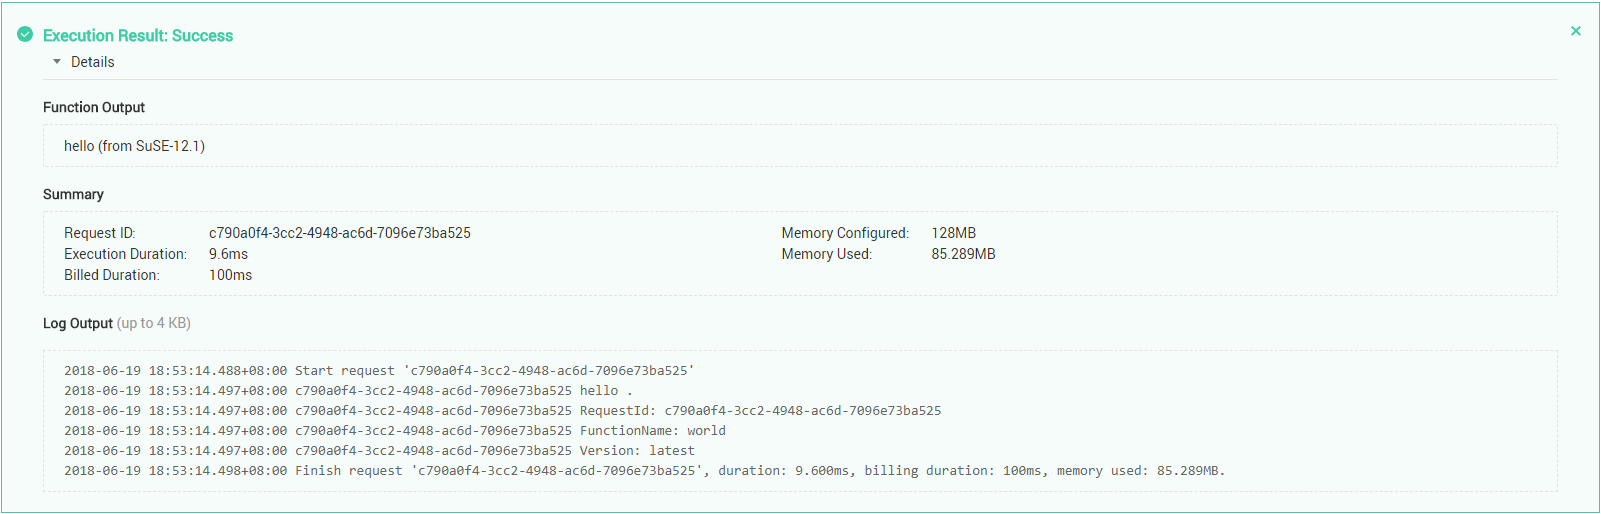This screenshot has width=1601, height=514.
Task: Click the green success checkmark icon
Action: click(25, 35)
